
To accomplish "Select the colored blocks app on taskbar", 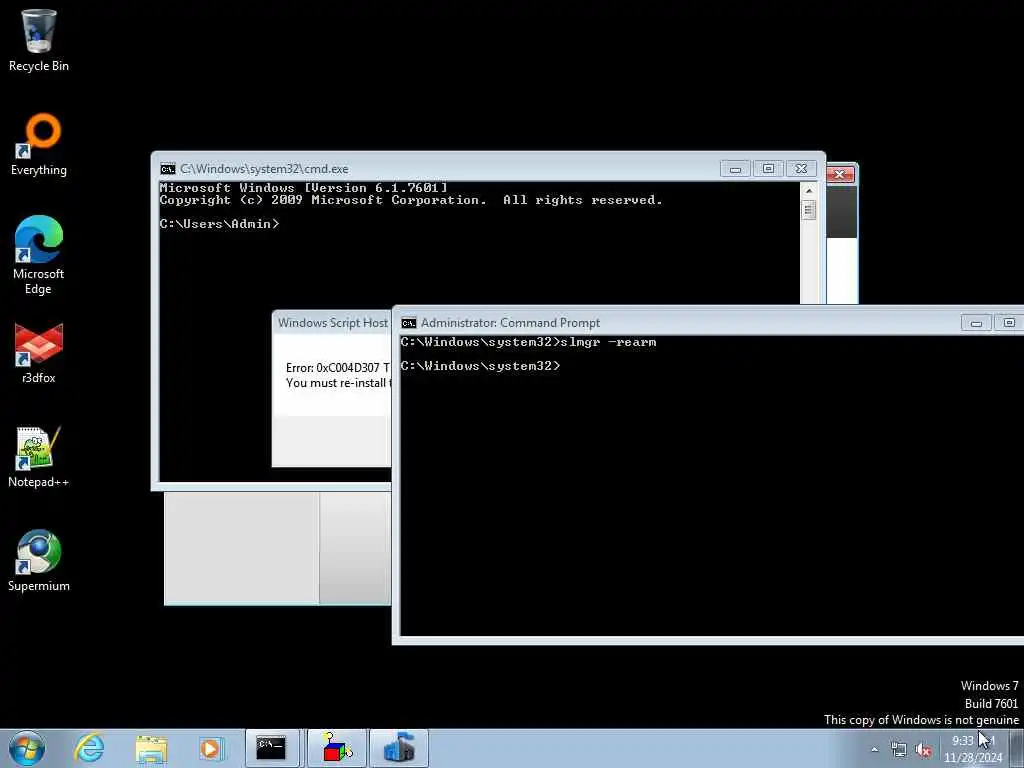I will [337, 748].
